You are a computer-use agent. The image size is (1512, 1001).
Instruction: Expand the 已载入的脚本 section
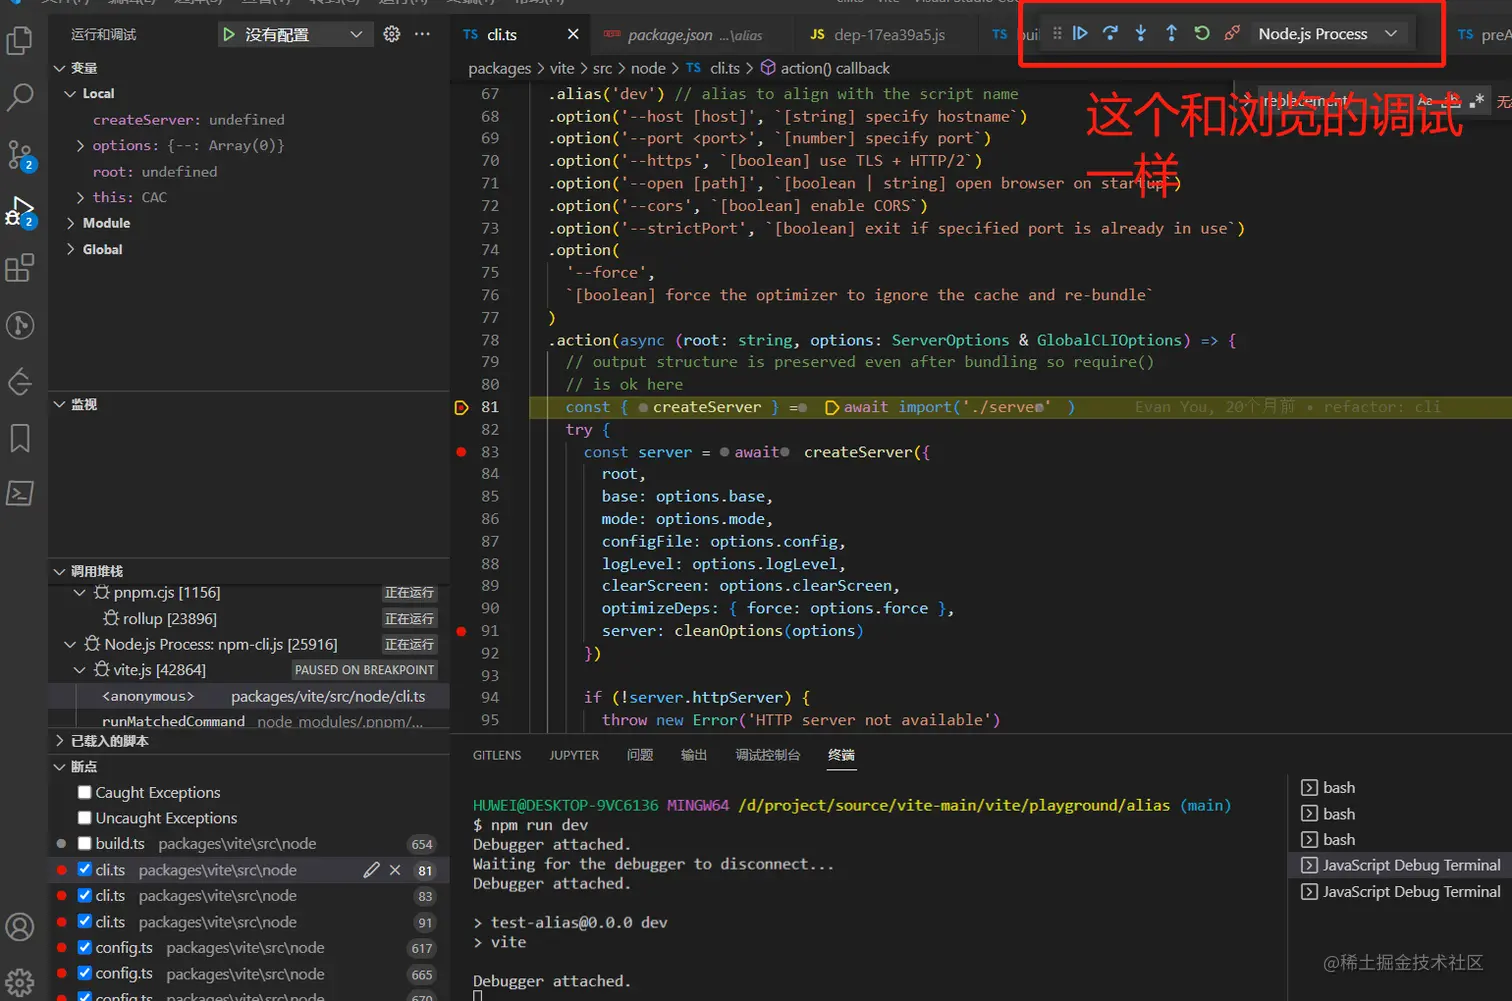[60, 741]
